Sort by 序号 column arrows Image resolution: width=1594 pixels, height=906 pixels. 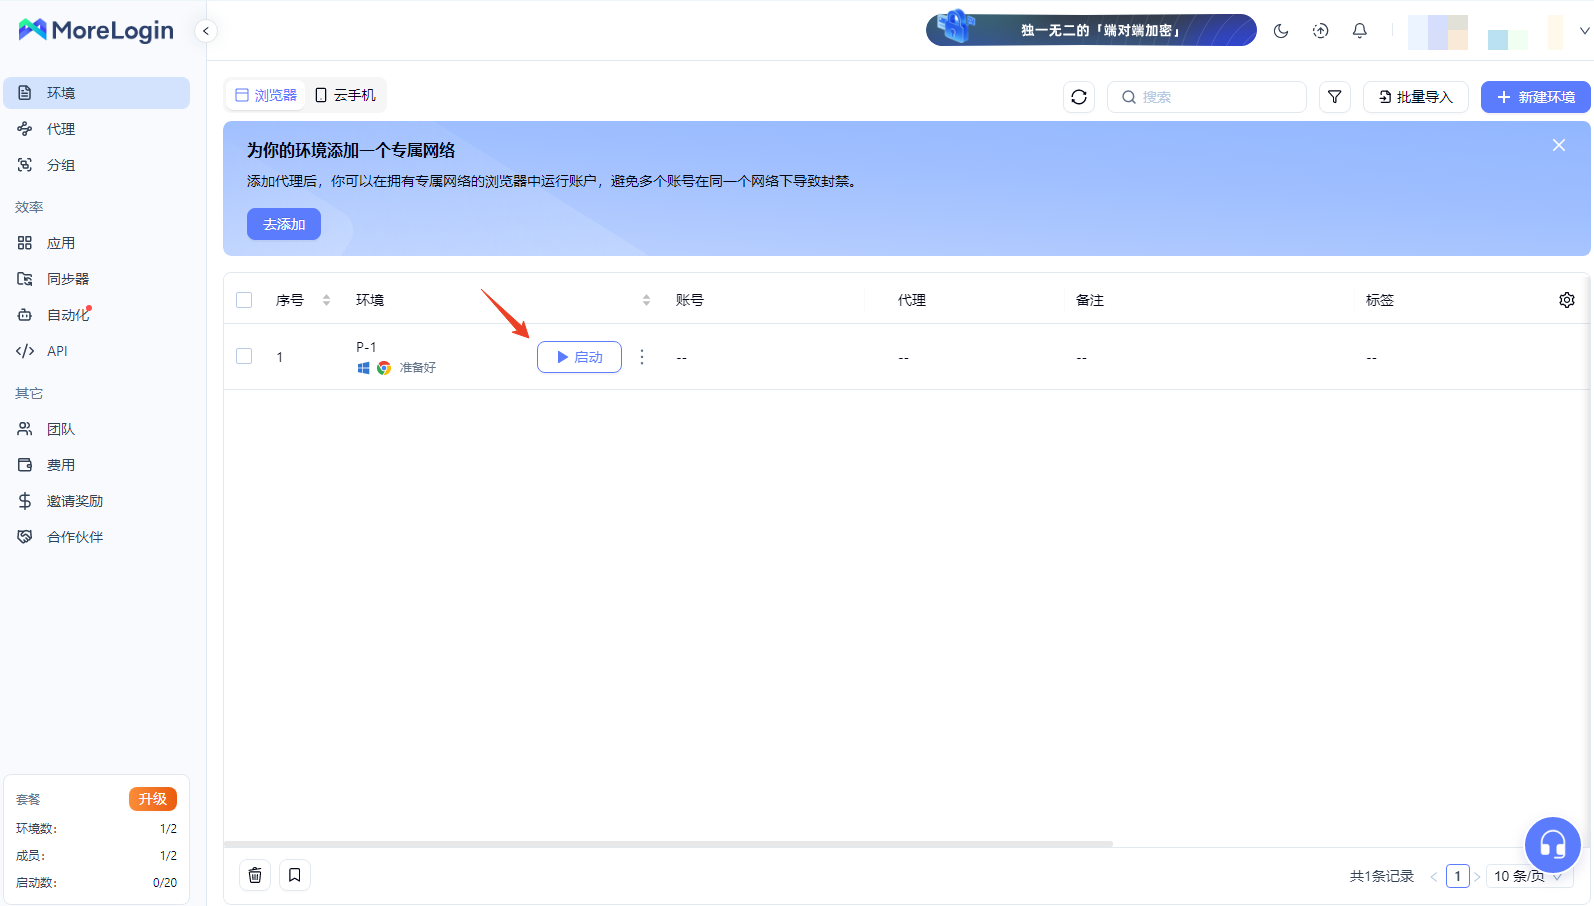pos(326,300)
